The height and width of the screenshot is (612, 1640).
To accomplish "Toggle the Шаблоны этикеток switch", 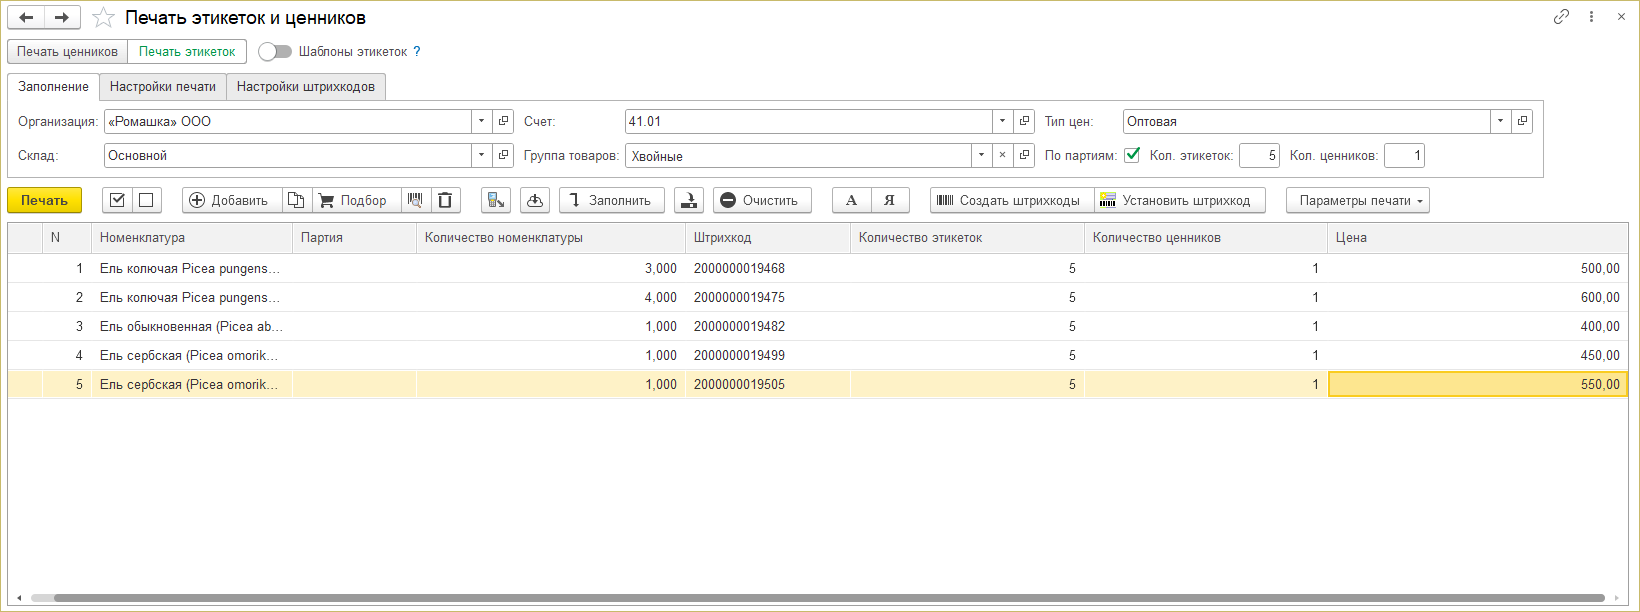I will pyautogui.click(x=274, y=52).
